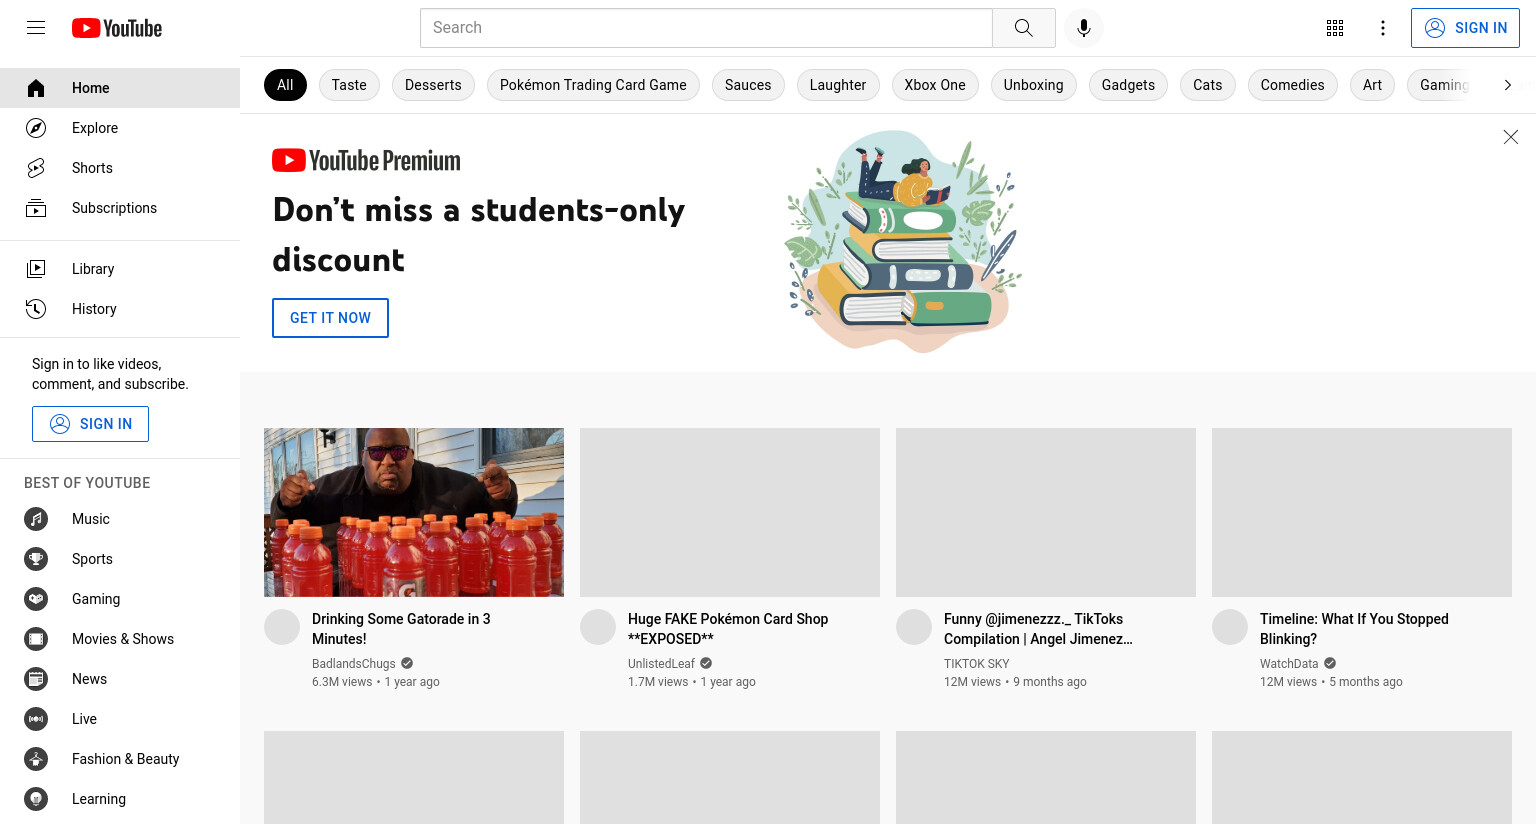Open the three-dot settings menu
The image size is (1536, 824).
coord(1383,28)
